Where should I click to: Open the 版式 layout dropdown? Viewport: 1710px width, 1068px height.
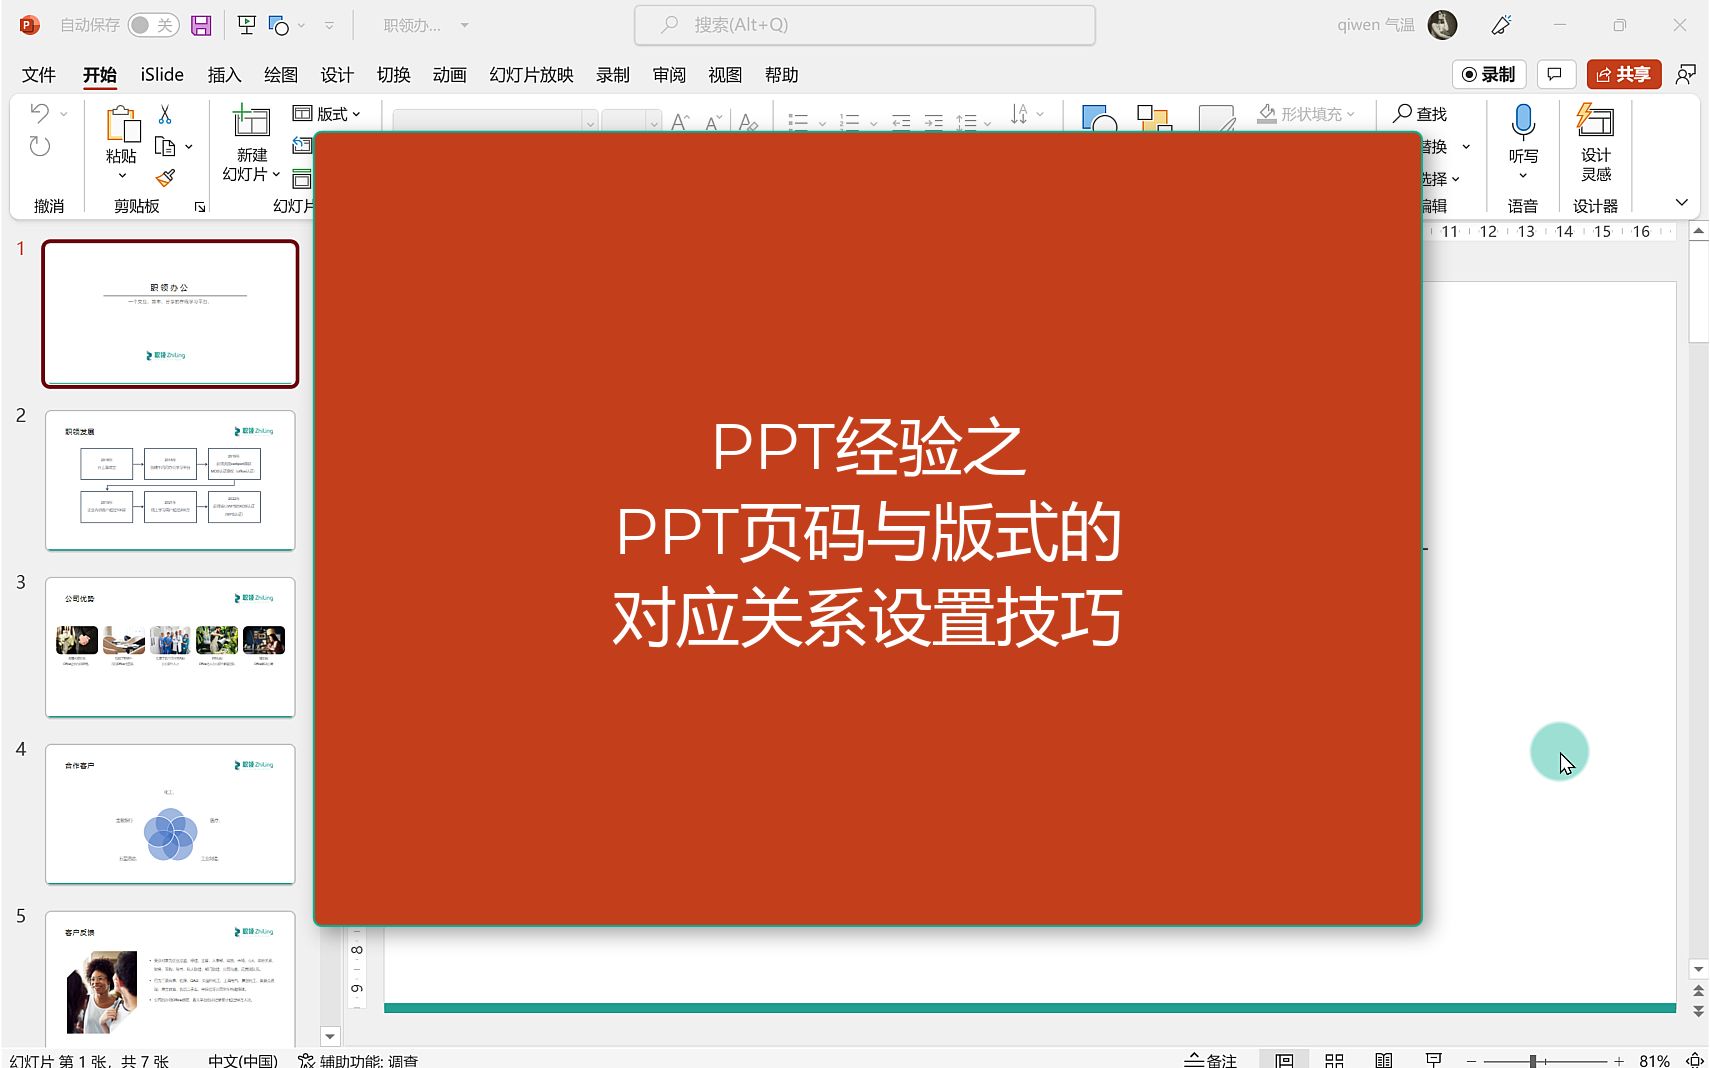coord(330,113)
